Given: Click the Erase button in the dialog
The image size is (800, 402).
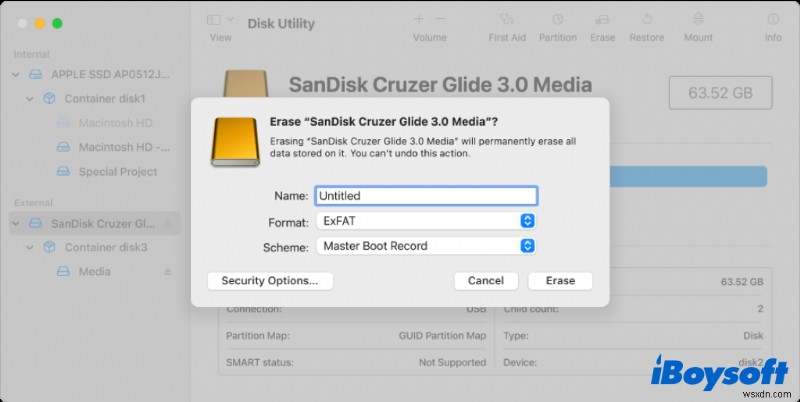Looking at the screenshot, I should coord(560,281).
